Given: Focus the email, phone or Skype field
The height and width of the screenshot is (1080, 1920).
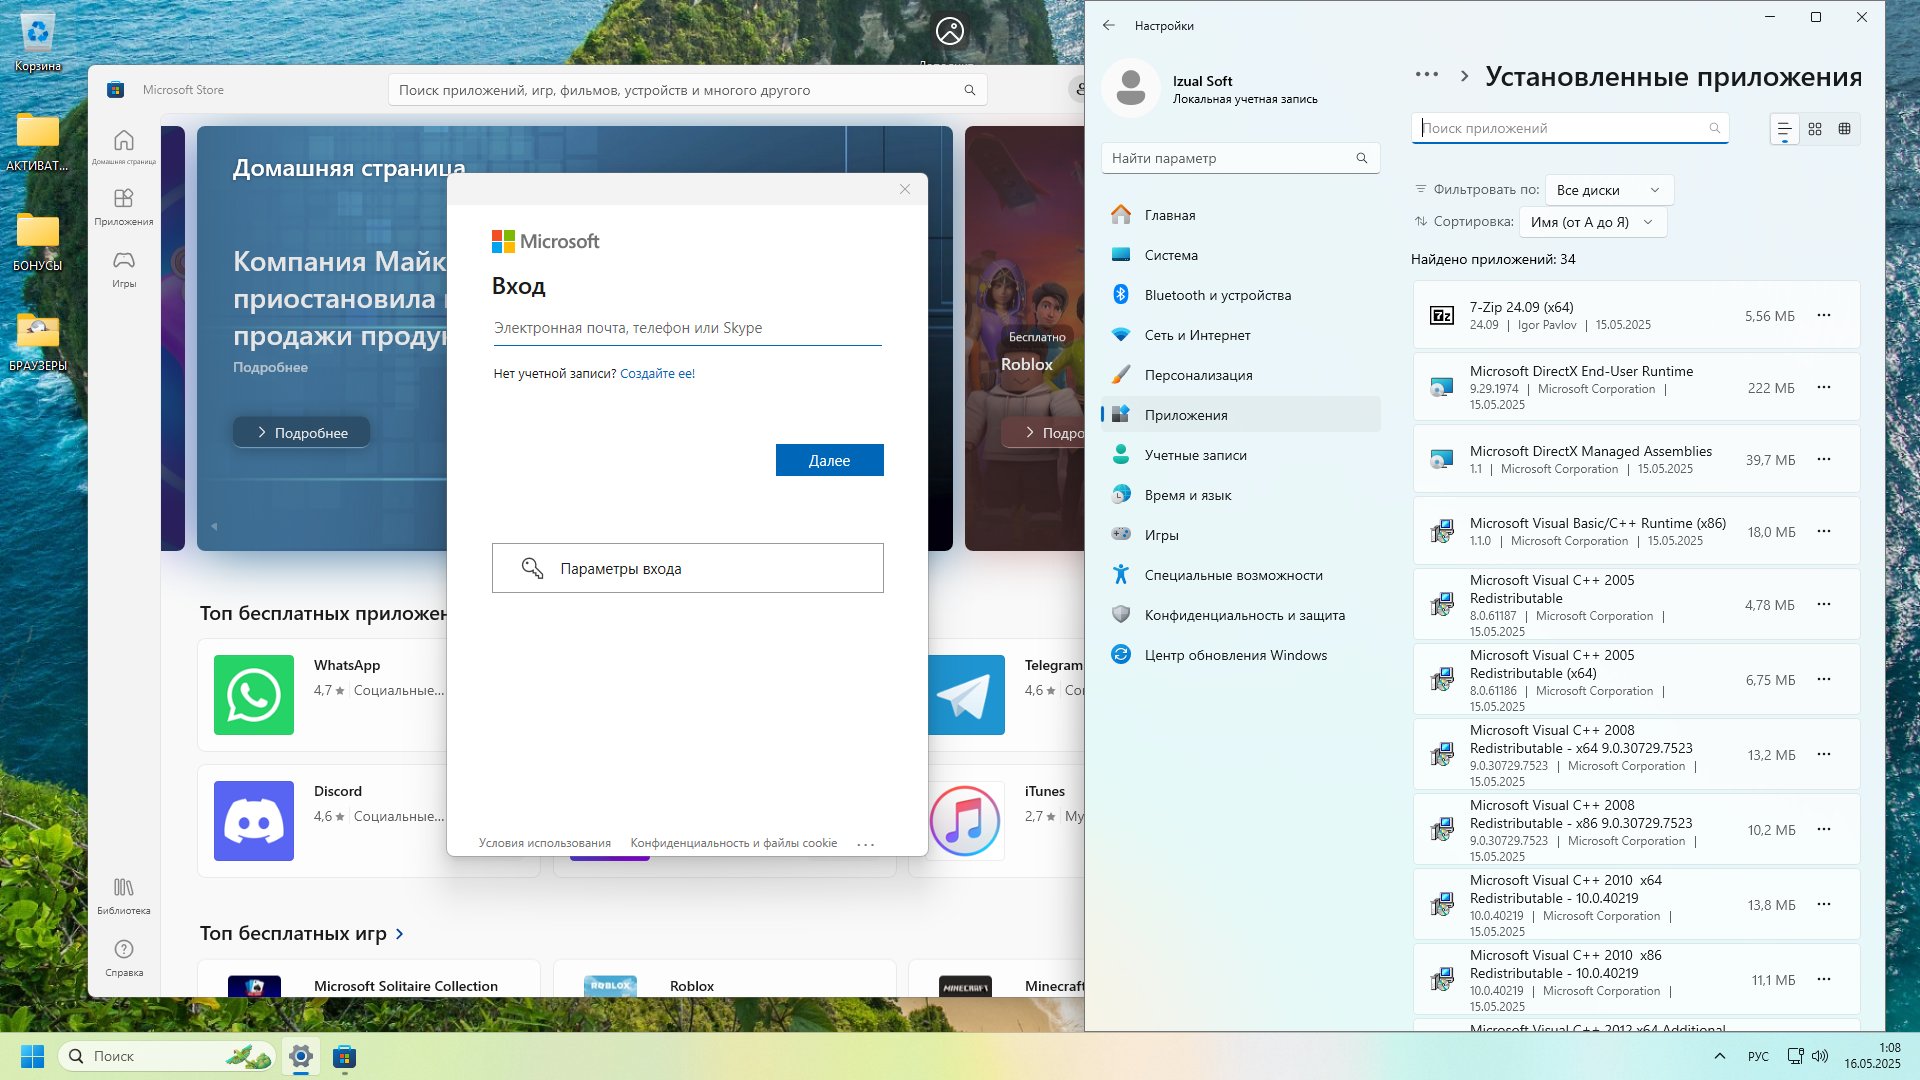Looking at the screenshot, I should click(687, 328).
